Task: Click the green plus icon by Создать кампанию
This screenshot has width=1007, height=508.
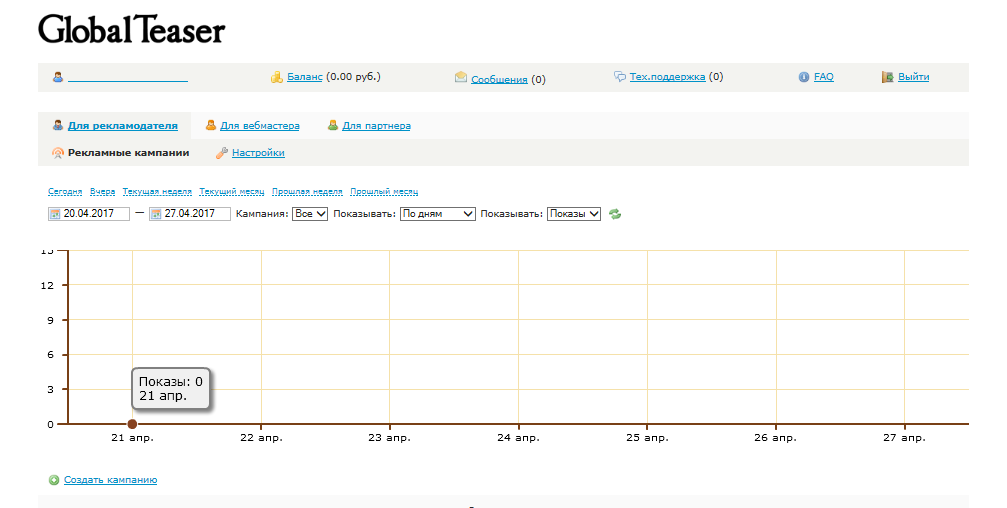Action: [x=54, y=480]
